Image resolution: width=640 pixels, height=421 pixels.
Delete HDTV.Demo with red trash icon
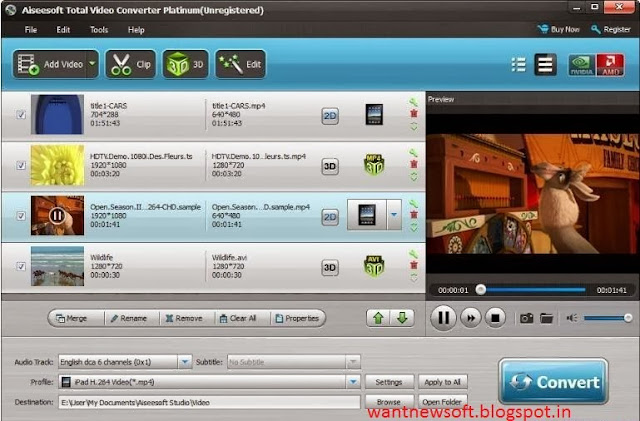[x=413, y=164]
